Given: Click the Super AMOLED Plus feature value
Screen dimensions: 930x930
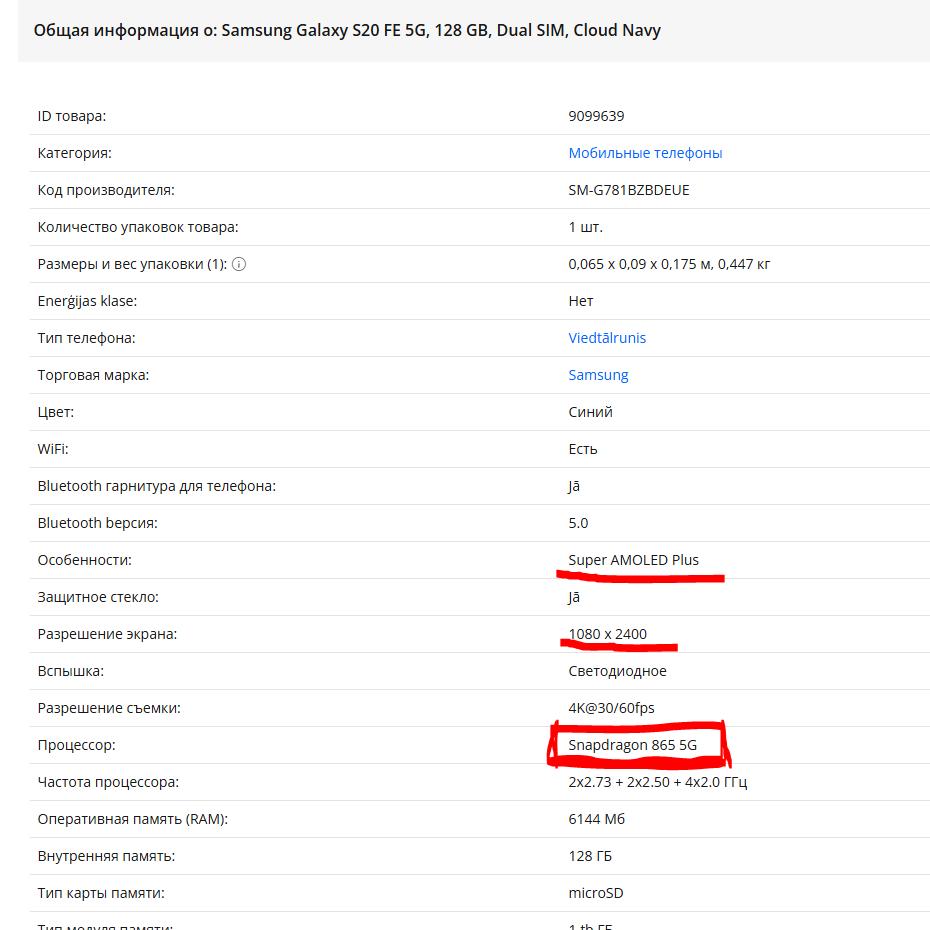Looking at the screenshot, I should click(x=633, y=560).
